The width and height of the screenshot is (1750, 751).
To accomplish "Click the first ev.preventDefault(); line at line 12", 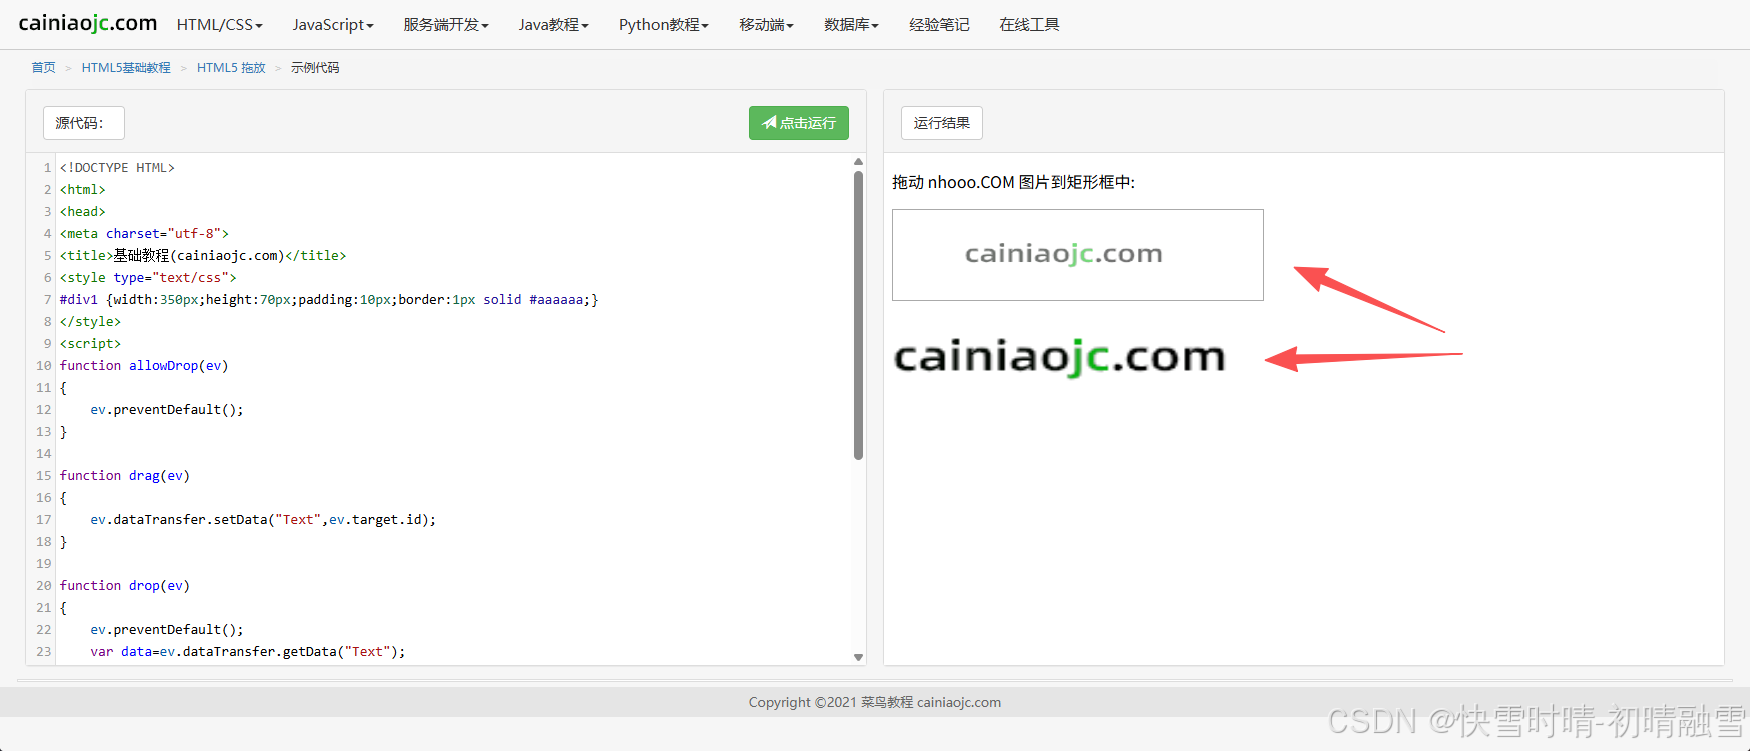I will 167,410.
